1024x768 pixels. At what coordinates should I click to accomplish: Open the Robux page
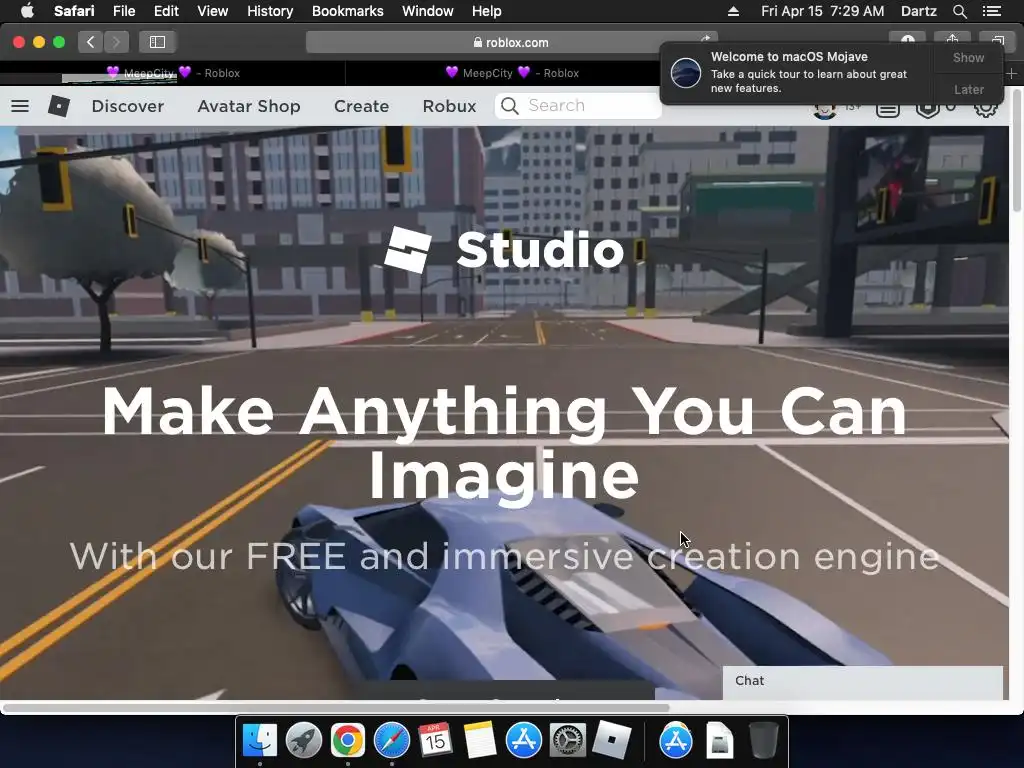pyautogui.click(x=449, y=106)
